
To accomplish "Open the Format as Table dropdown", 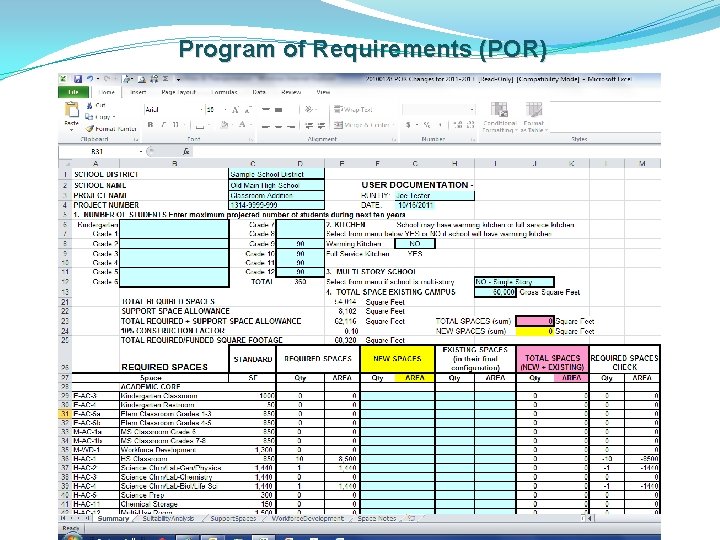I will (534, 118).
